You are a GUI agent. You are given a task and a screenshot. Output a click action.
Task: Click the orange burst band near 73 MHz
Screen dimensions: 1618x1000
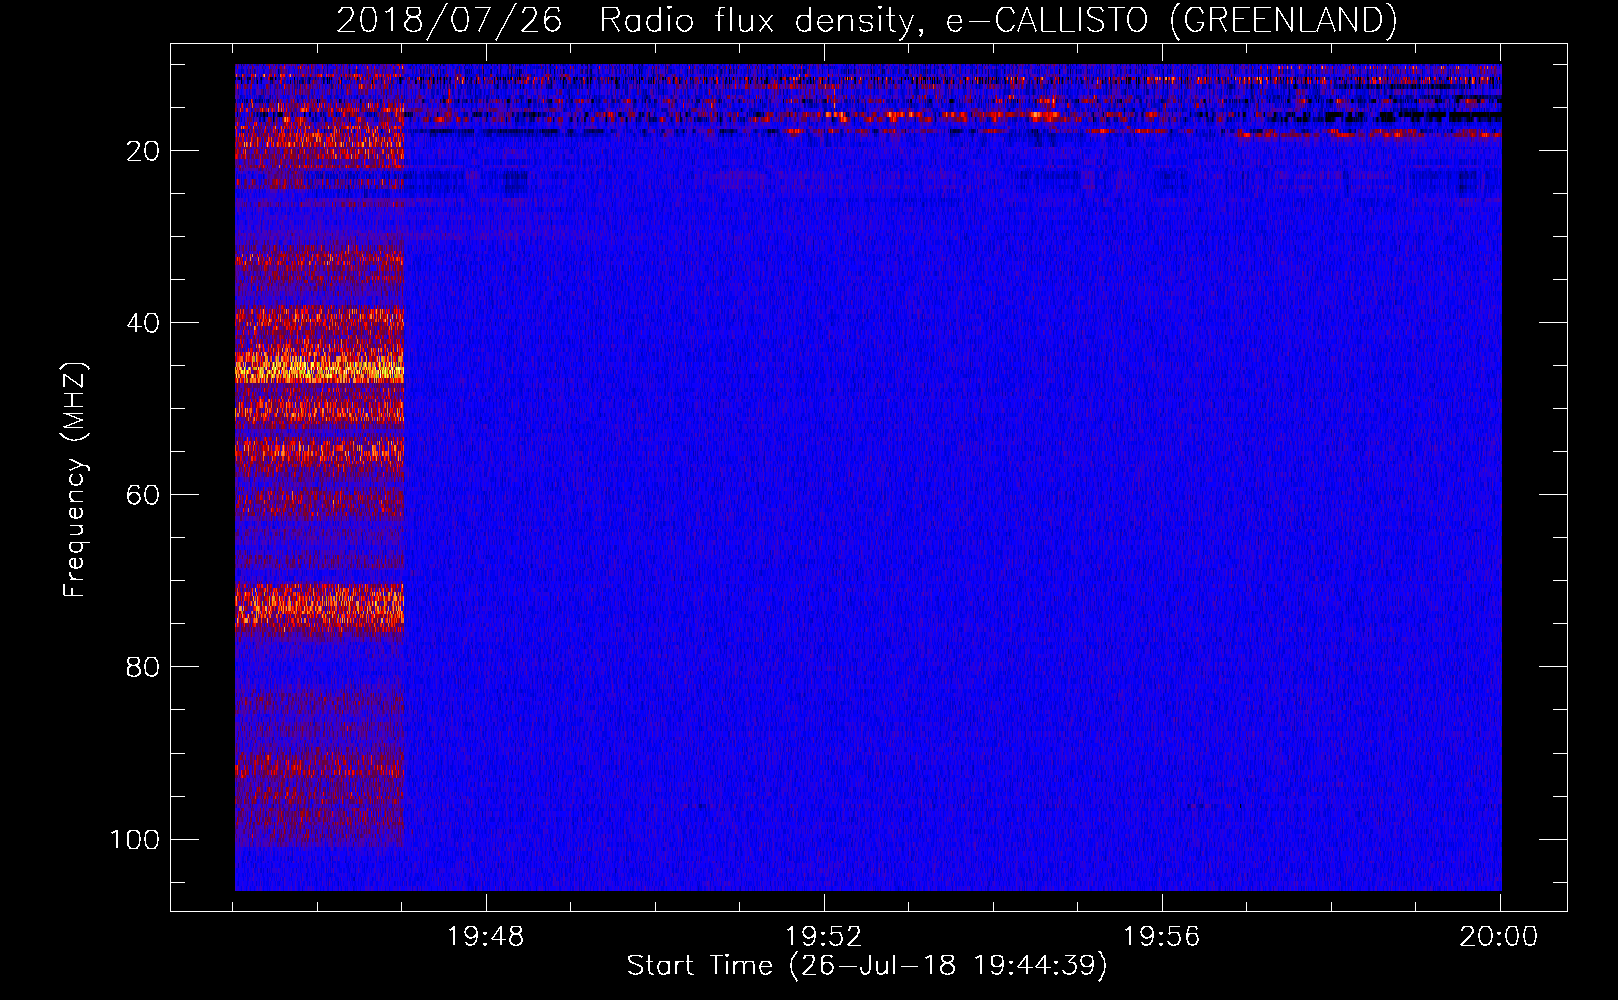click(319, 605)
